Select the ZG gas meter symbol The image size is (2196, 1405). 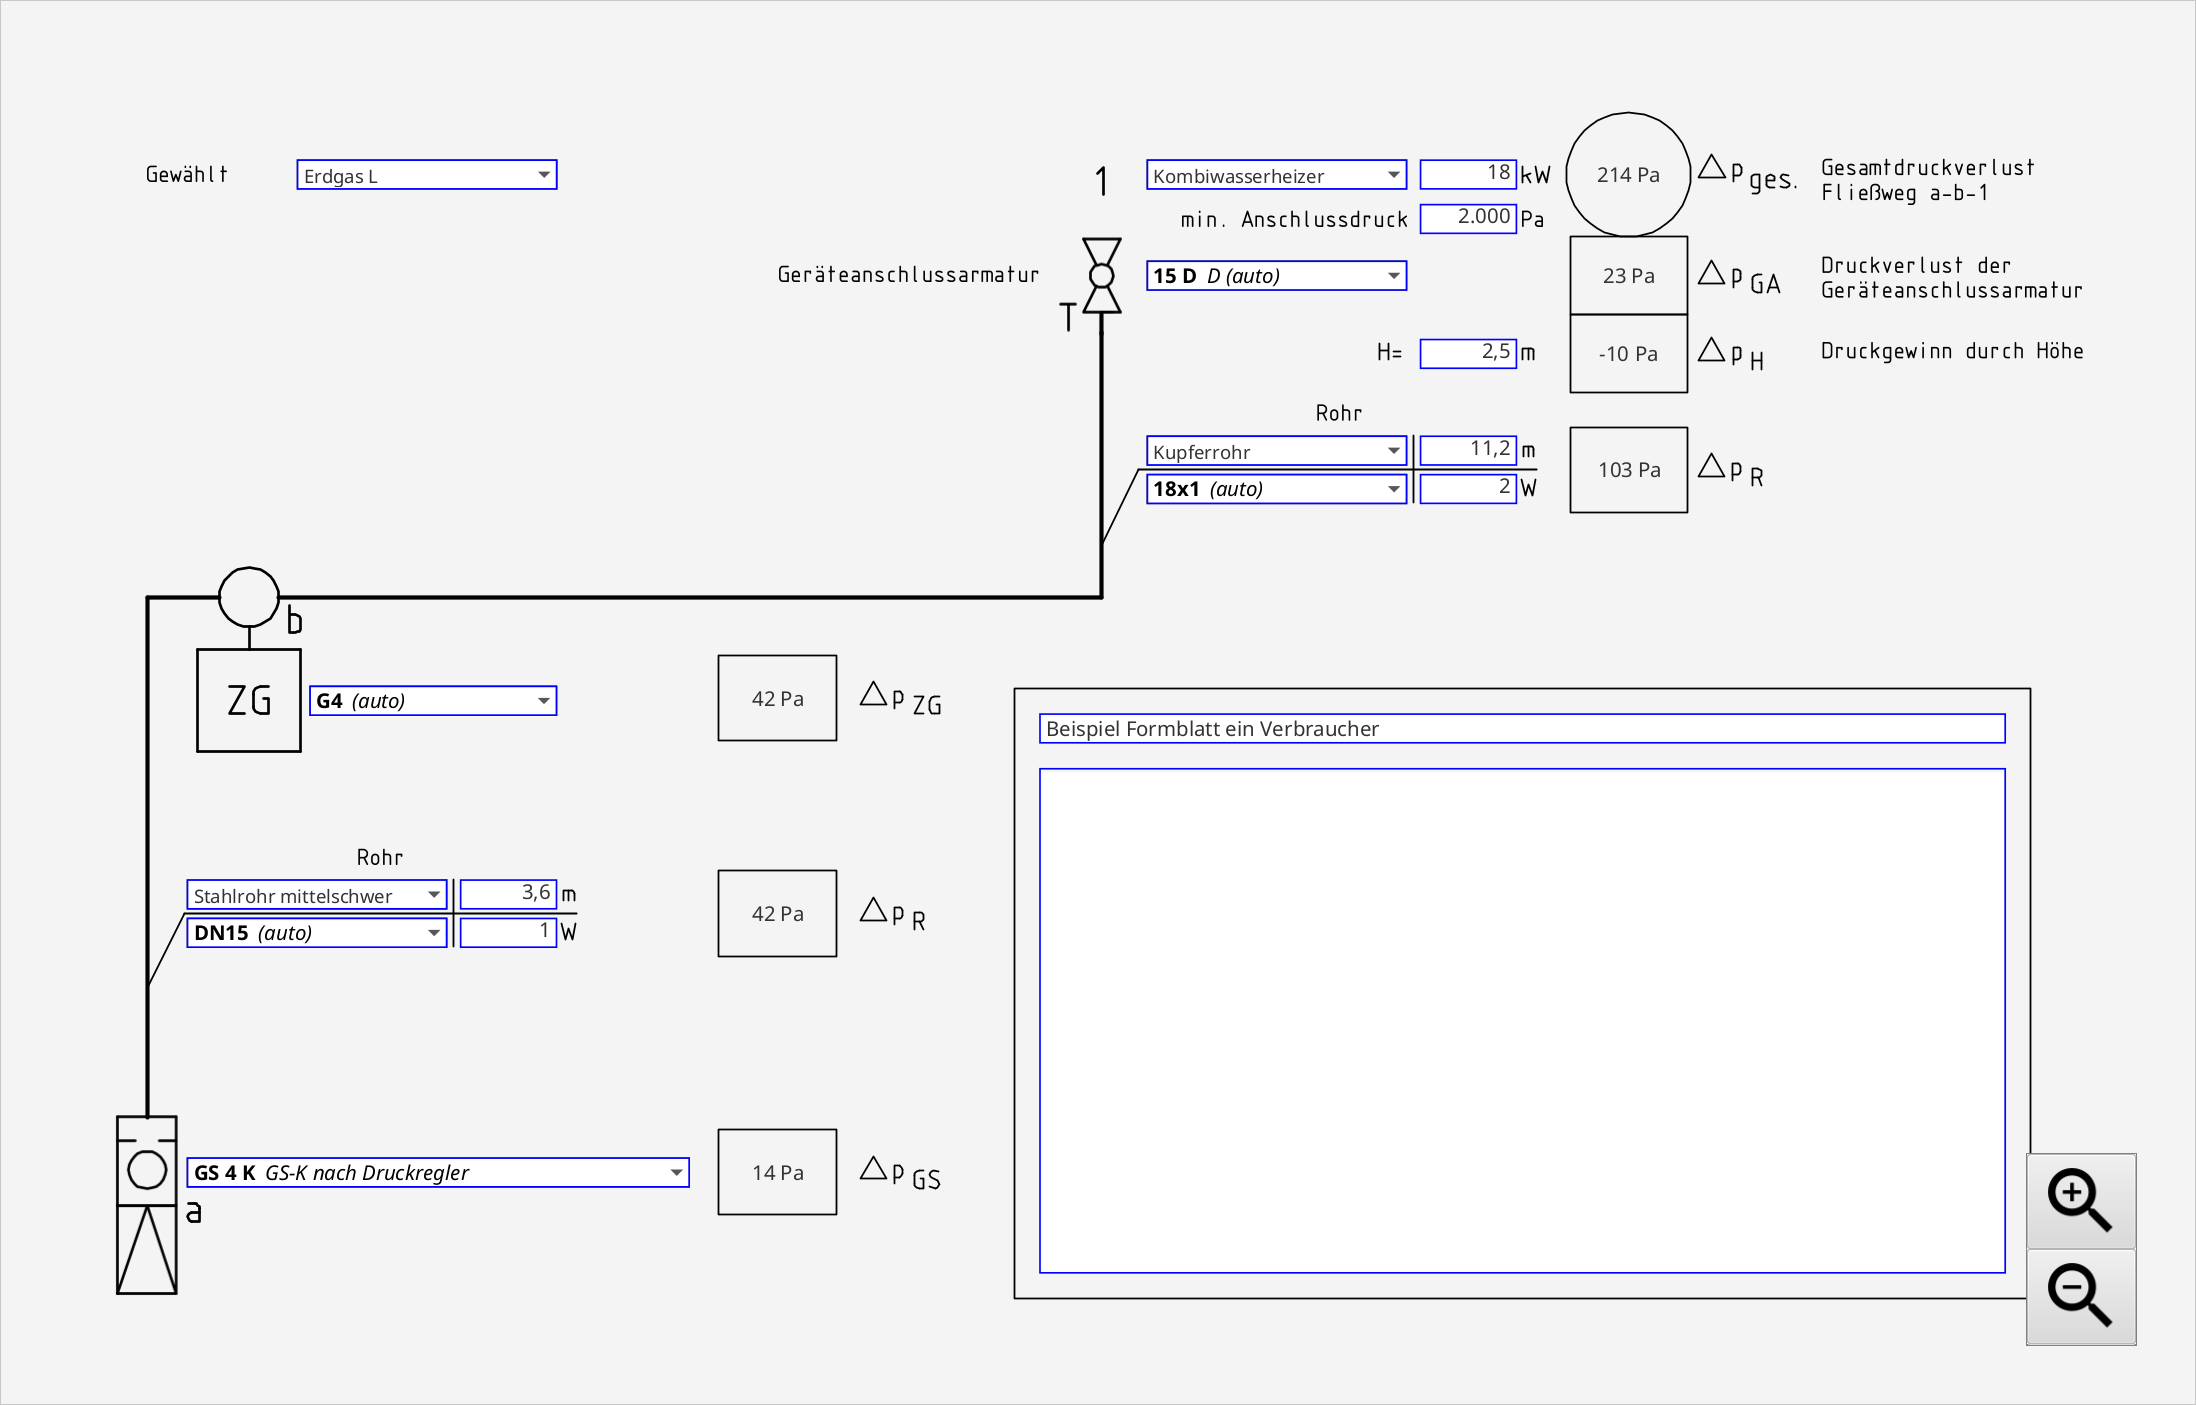(x=249, y=700)
